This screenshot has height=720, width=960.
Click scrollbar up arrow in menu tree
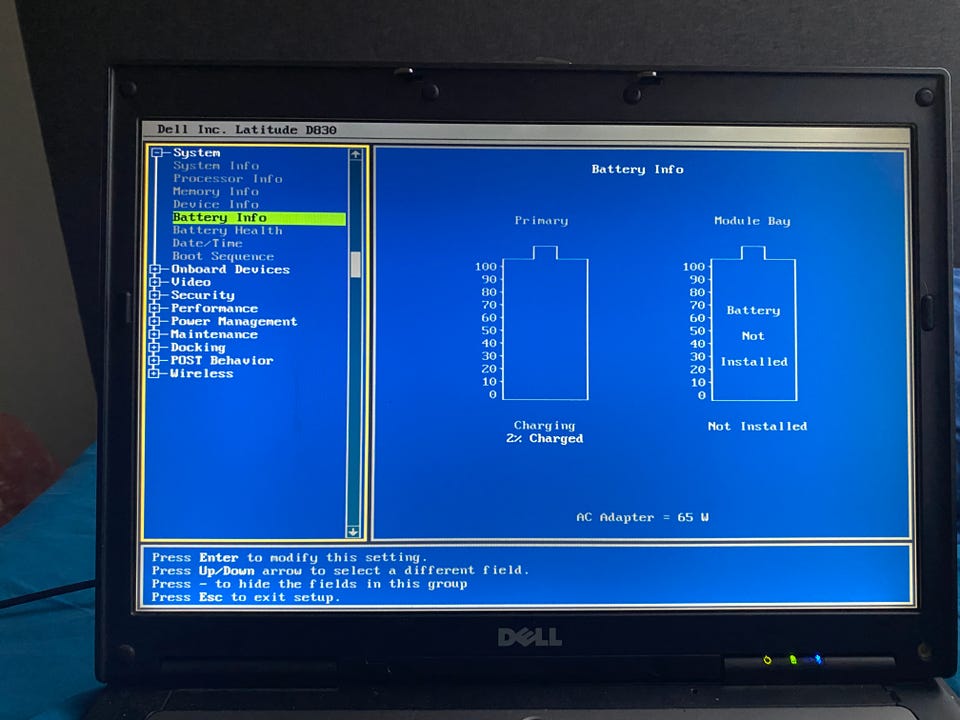tap(355, 154)
